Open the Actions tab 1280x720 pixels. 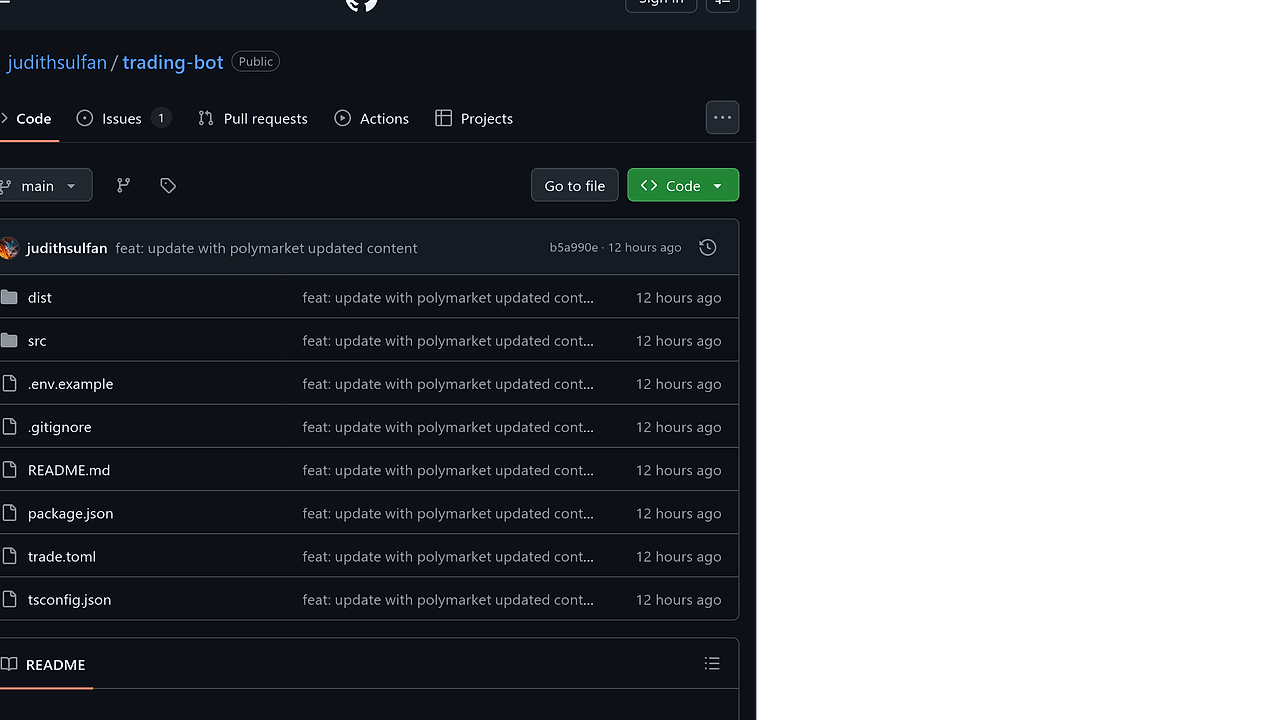click(x=372, y=118)
